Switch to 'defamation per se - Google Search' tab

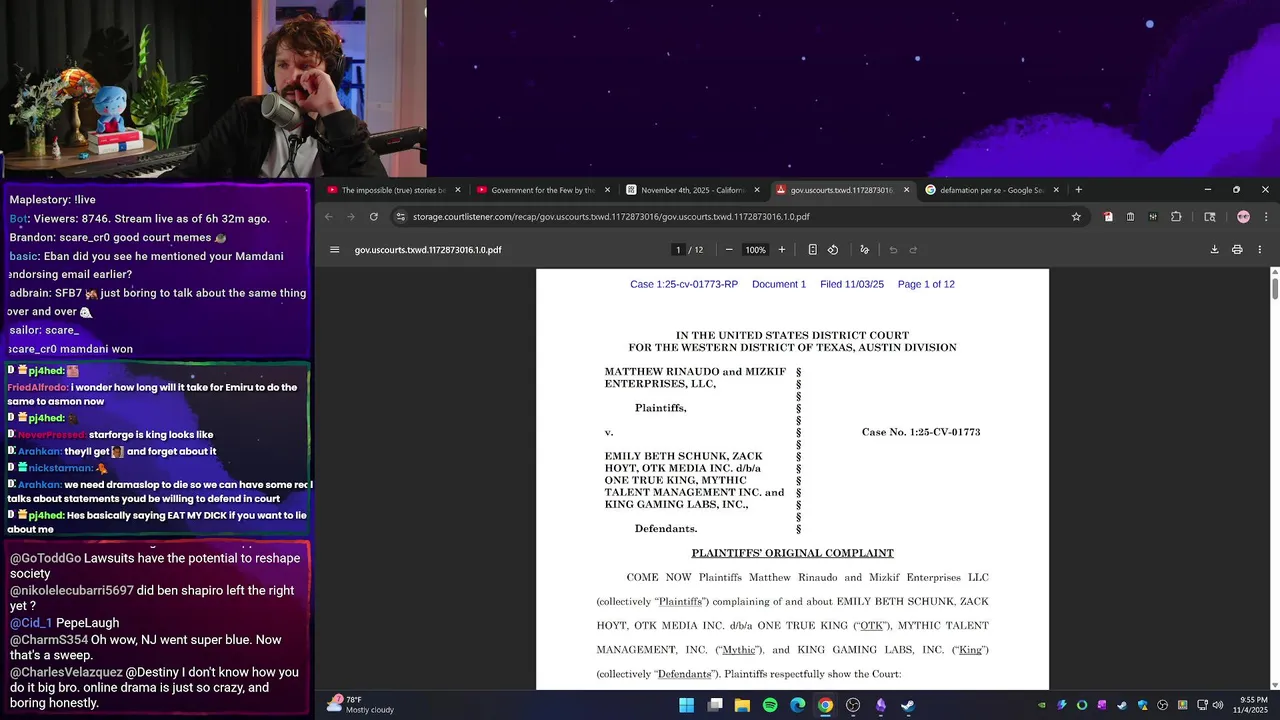pyautogui.click(x=992, y=190)
